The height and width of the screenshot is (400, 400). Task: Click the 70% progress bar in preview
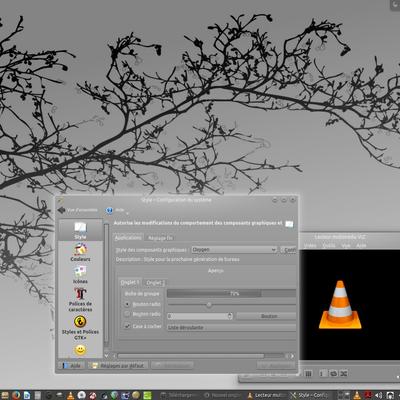[x=231, y=293]
